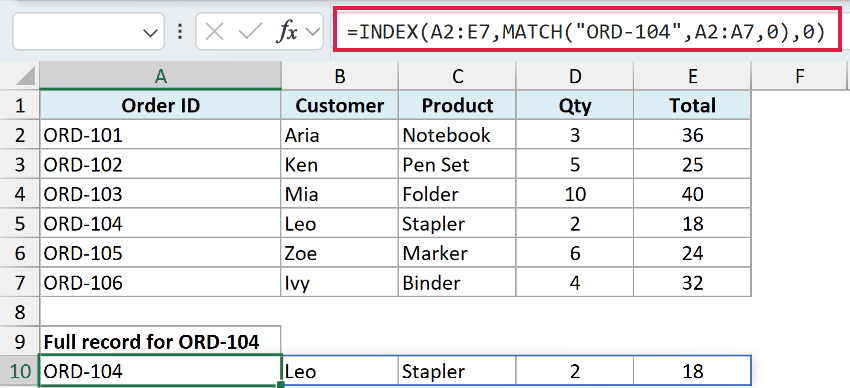Select row 7 header
Image resolution: width=850 pixels, height=388 pixels.
[20, 282]
